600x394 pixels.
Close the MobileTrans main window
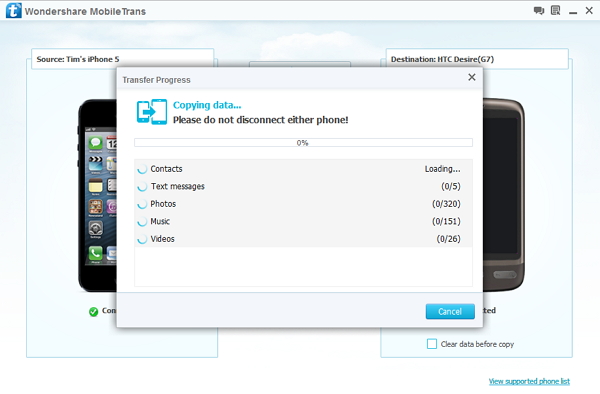589,11
